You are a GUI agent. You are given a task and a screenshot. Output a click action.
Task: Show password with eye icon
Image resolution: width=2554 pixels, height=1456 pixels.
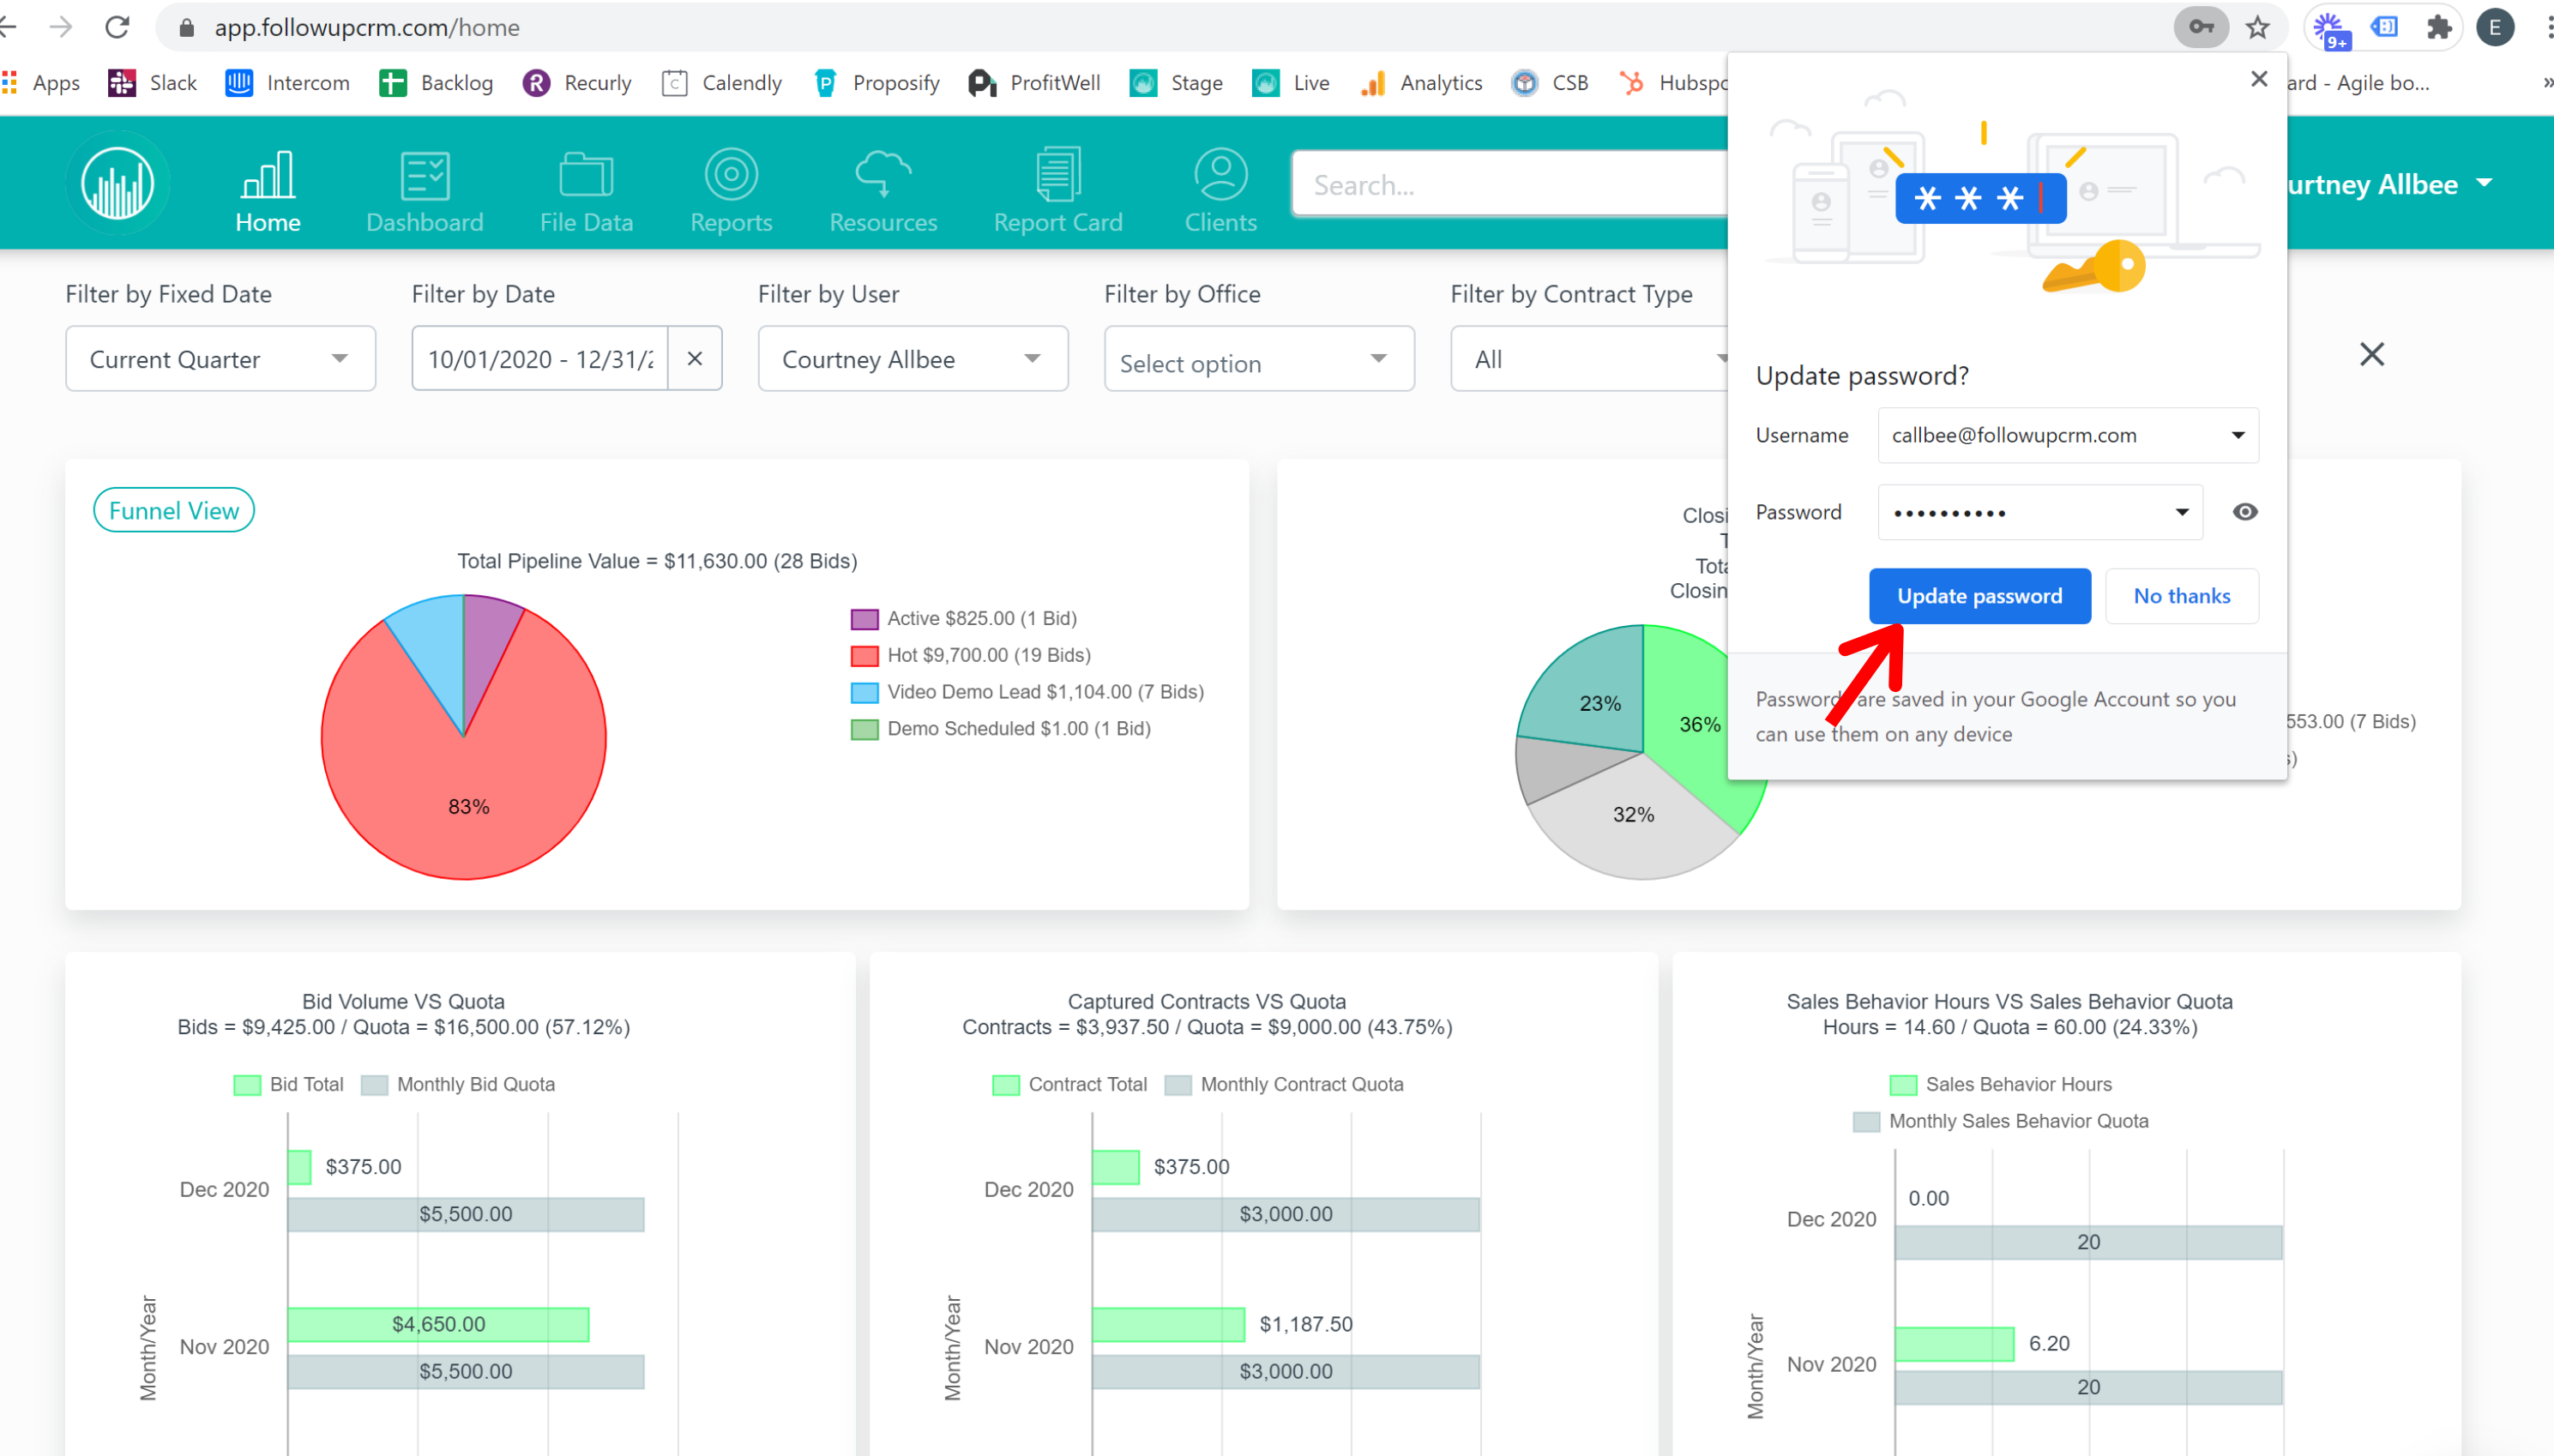coord(2245,512)
